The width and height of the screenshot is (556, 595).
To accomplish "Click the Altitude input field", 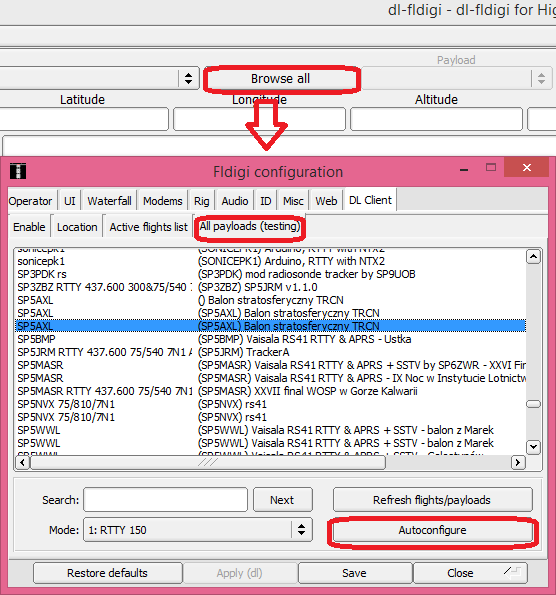I will [x=436, y=119].
